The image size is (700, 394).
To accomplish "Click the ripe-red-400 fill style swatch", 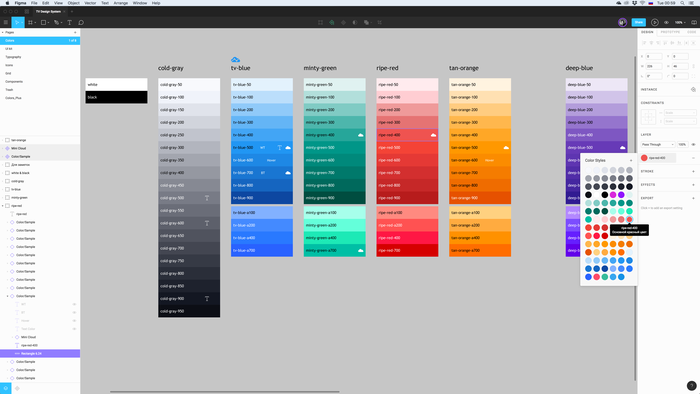I will click(644, 158).
